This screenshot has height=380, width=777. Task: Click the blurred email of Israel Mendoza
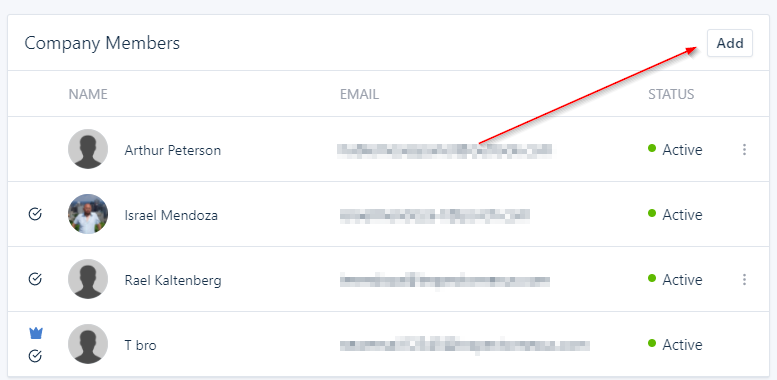tap(435, 215)
